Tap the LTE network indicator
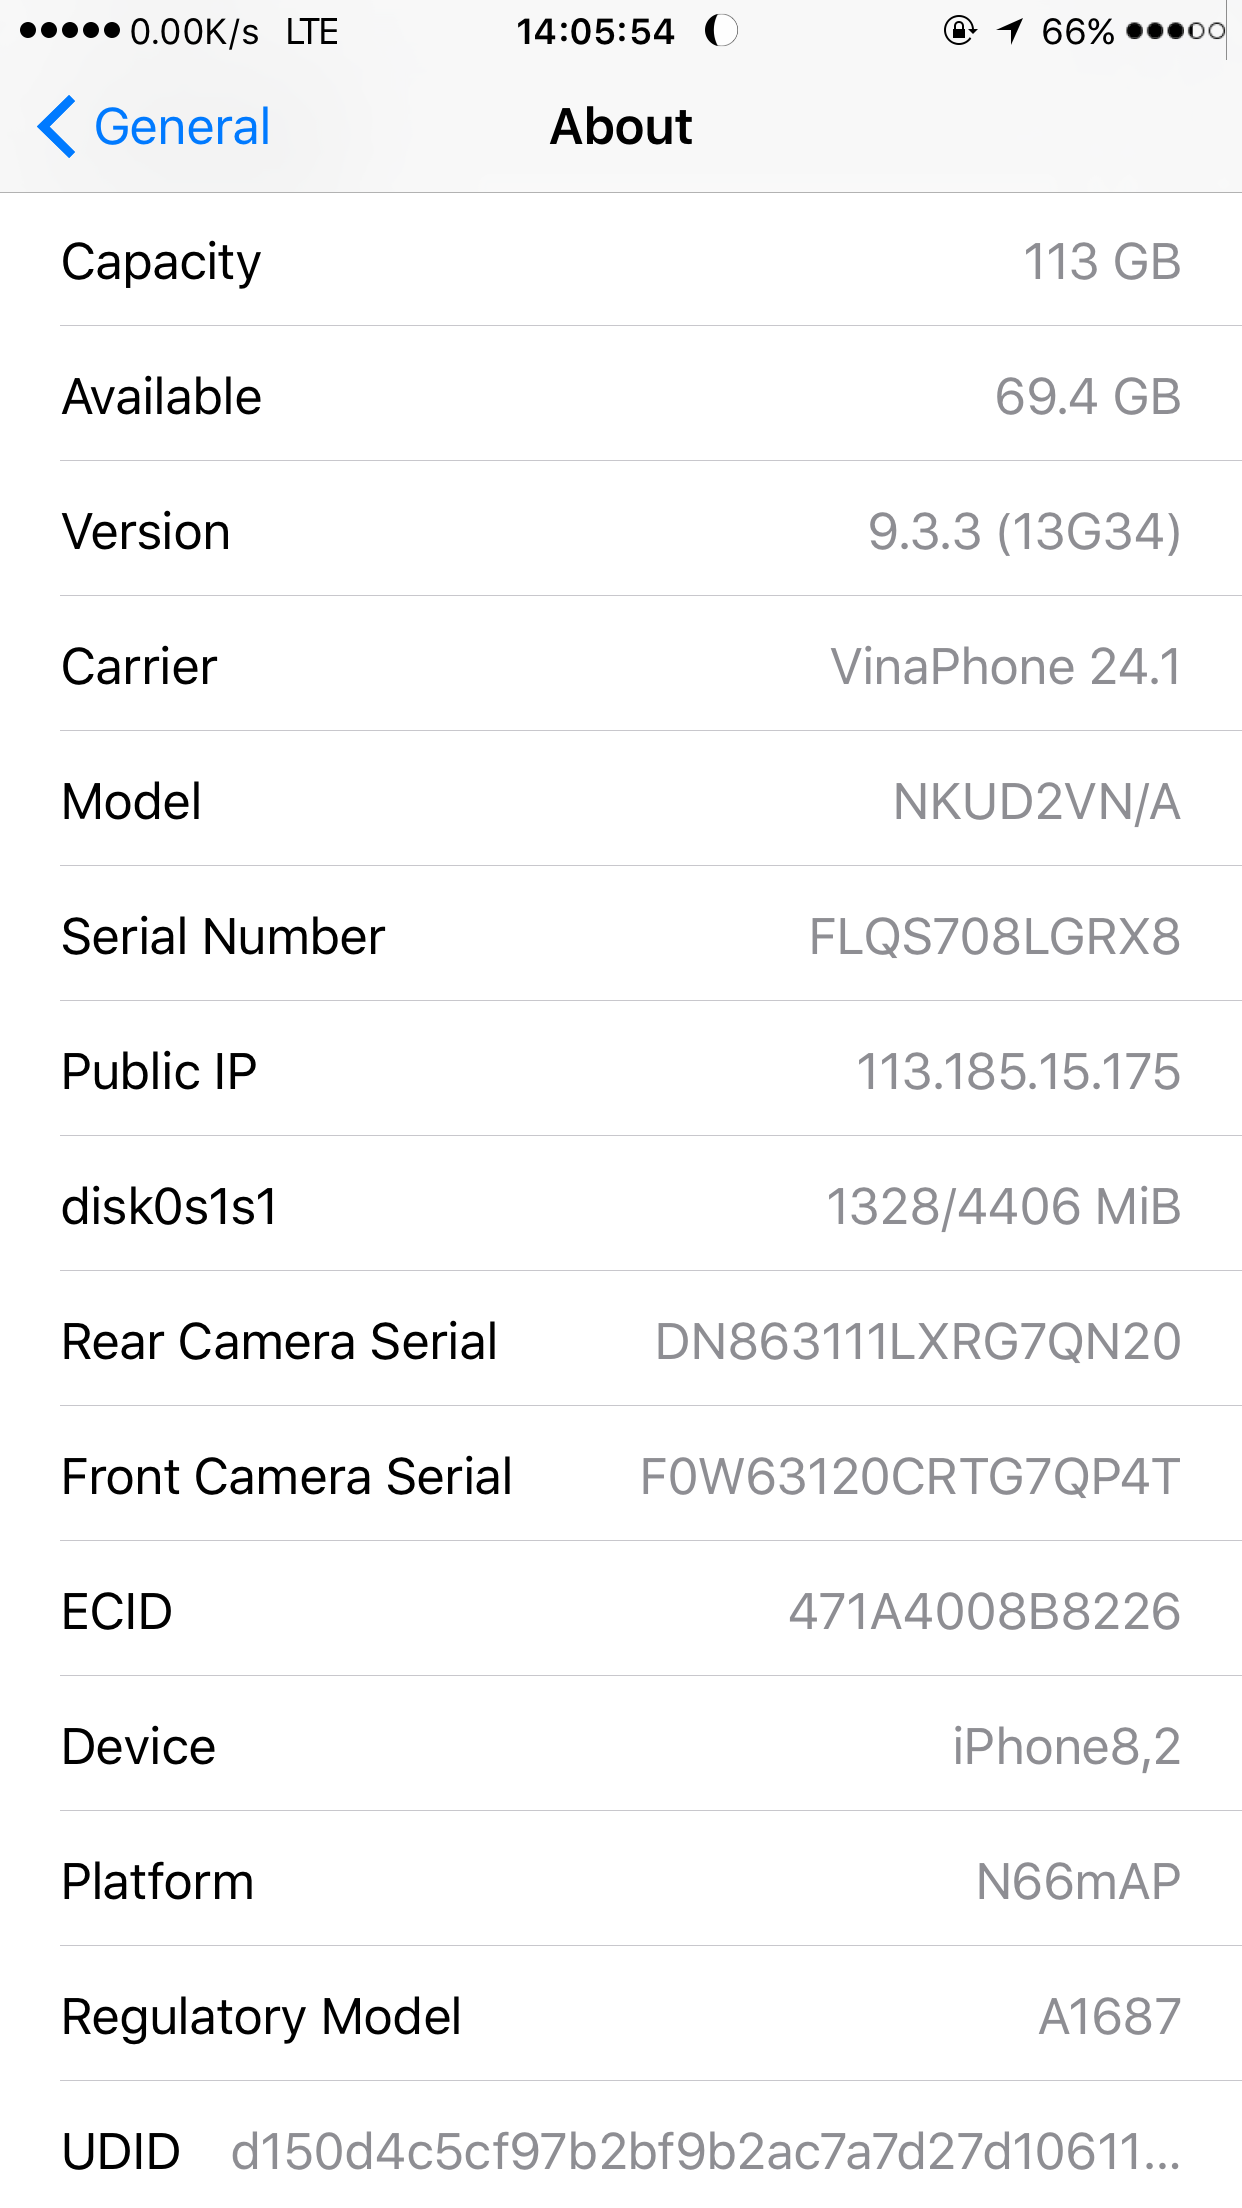 [x=312, y=32]
